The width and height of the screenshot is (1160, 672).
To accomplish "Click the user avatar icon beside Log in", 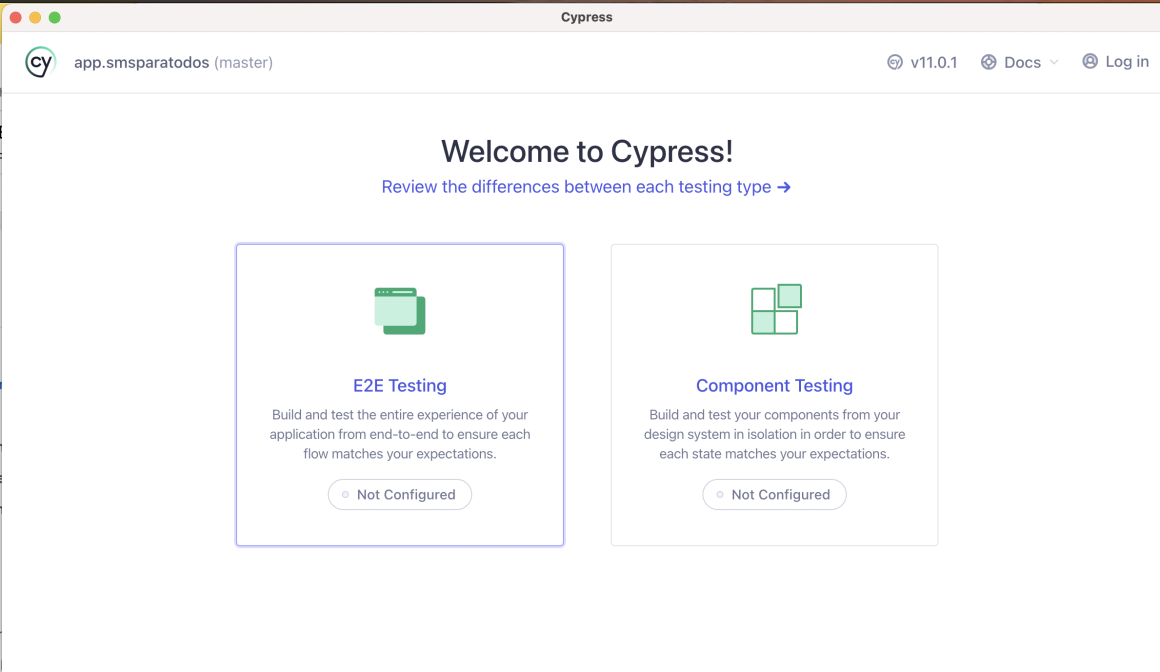I will pyautogui.click(x=1090, y=61).
